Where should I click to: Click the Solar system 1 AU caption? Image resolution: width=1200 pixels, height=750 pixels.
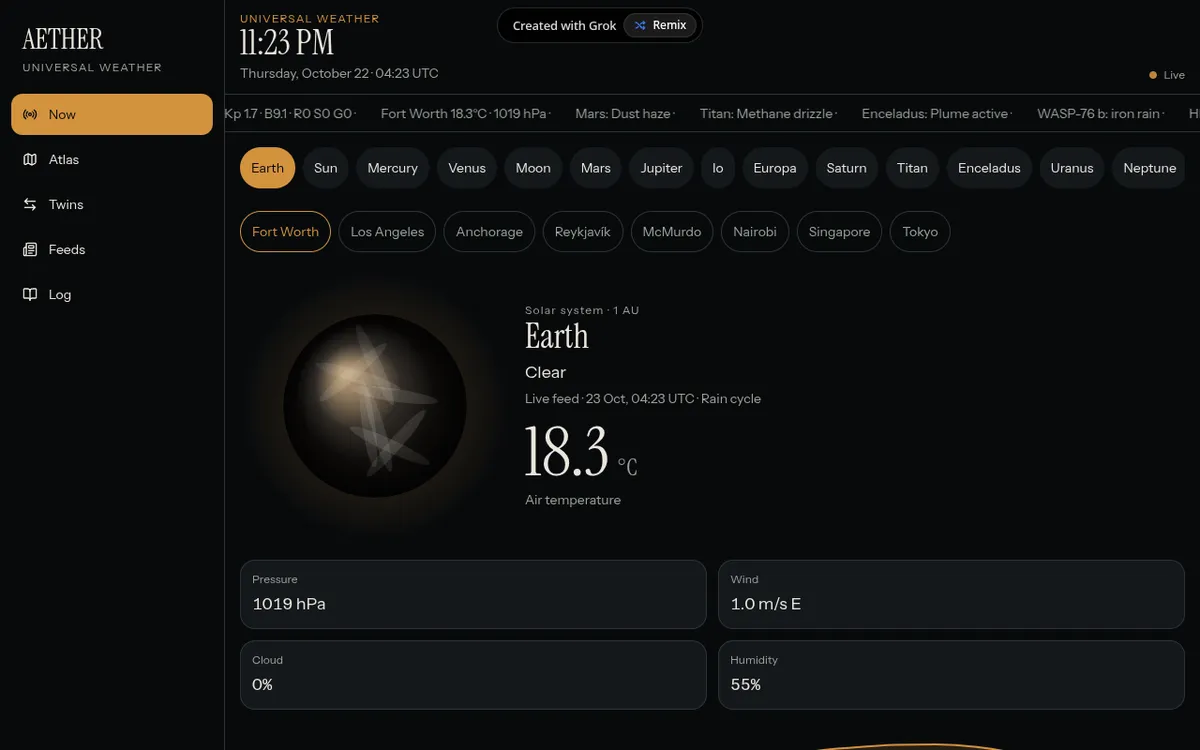[x=582, y=310]
